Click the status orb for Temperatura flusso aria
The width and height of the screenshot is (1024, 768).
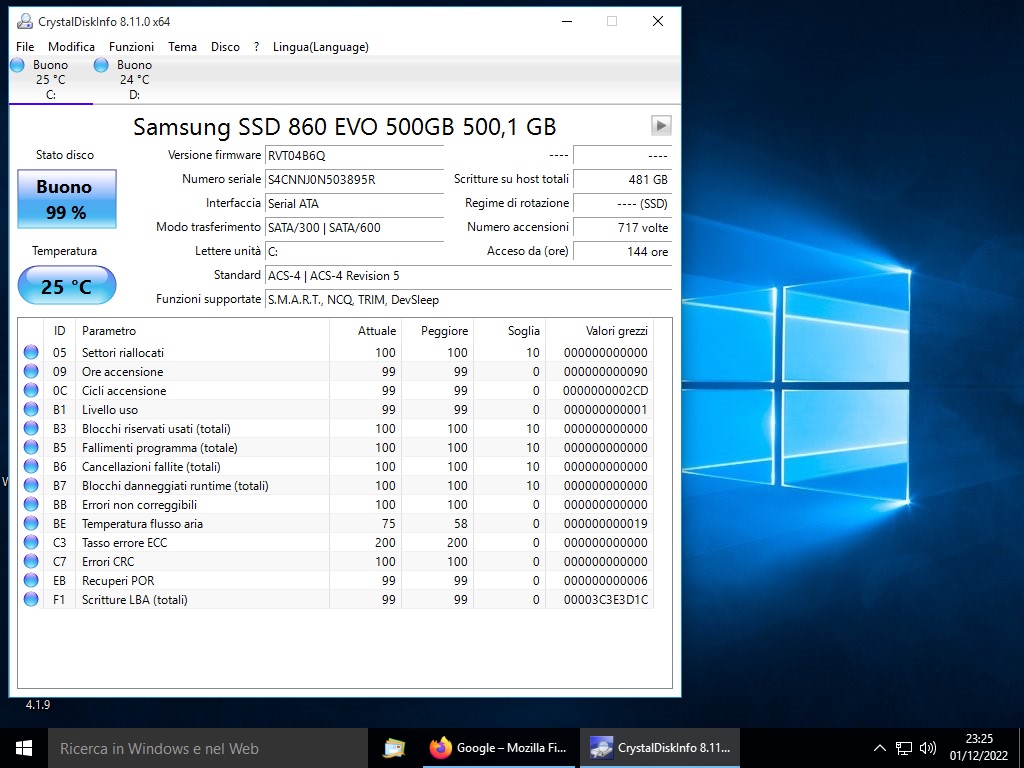(x=31, y=522)
